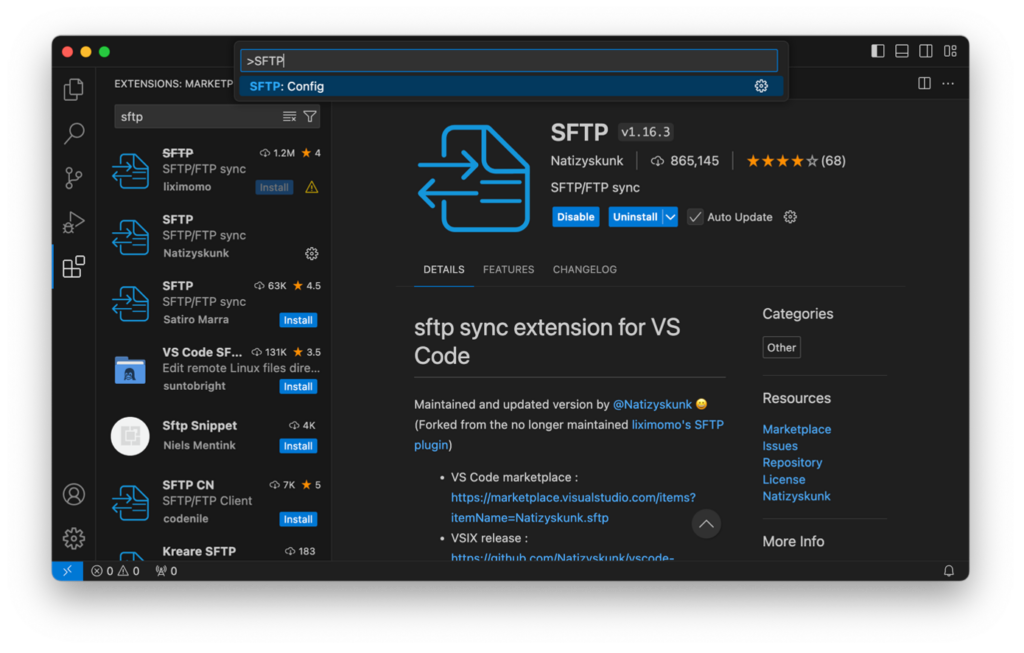The width and height of the screenshot is (1024, 653).
Task: Click the Uninstall button
Action: tap(635, 217)
